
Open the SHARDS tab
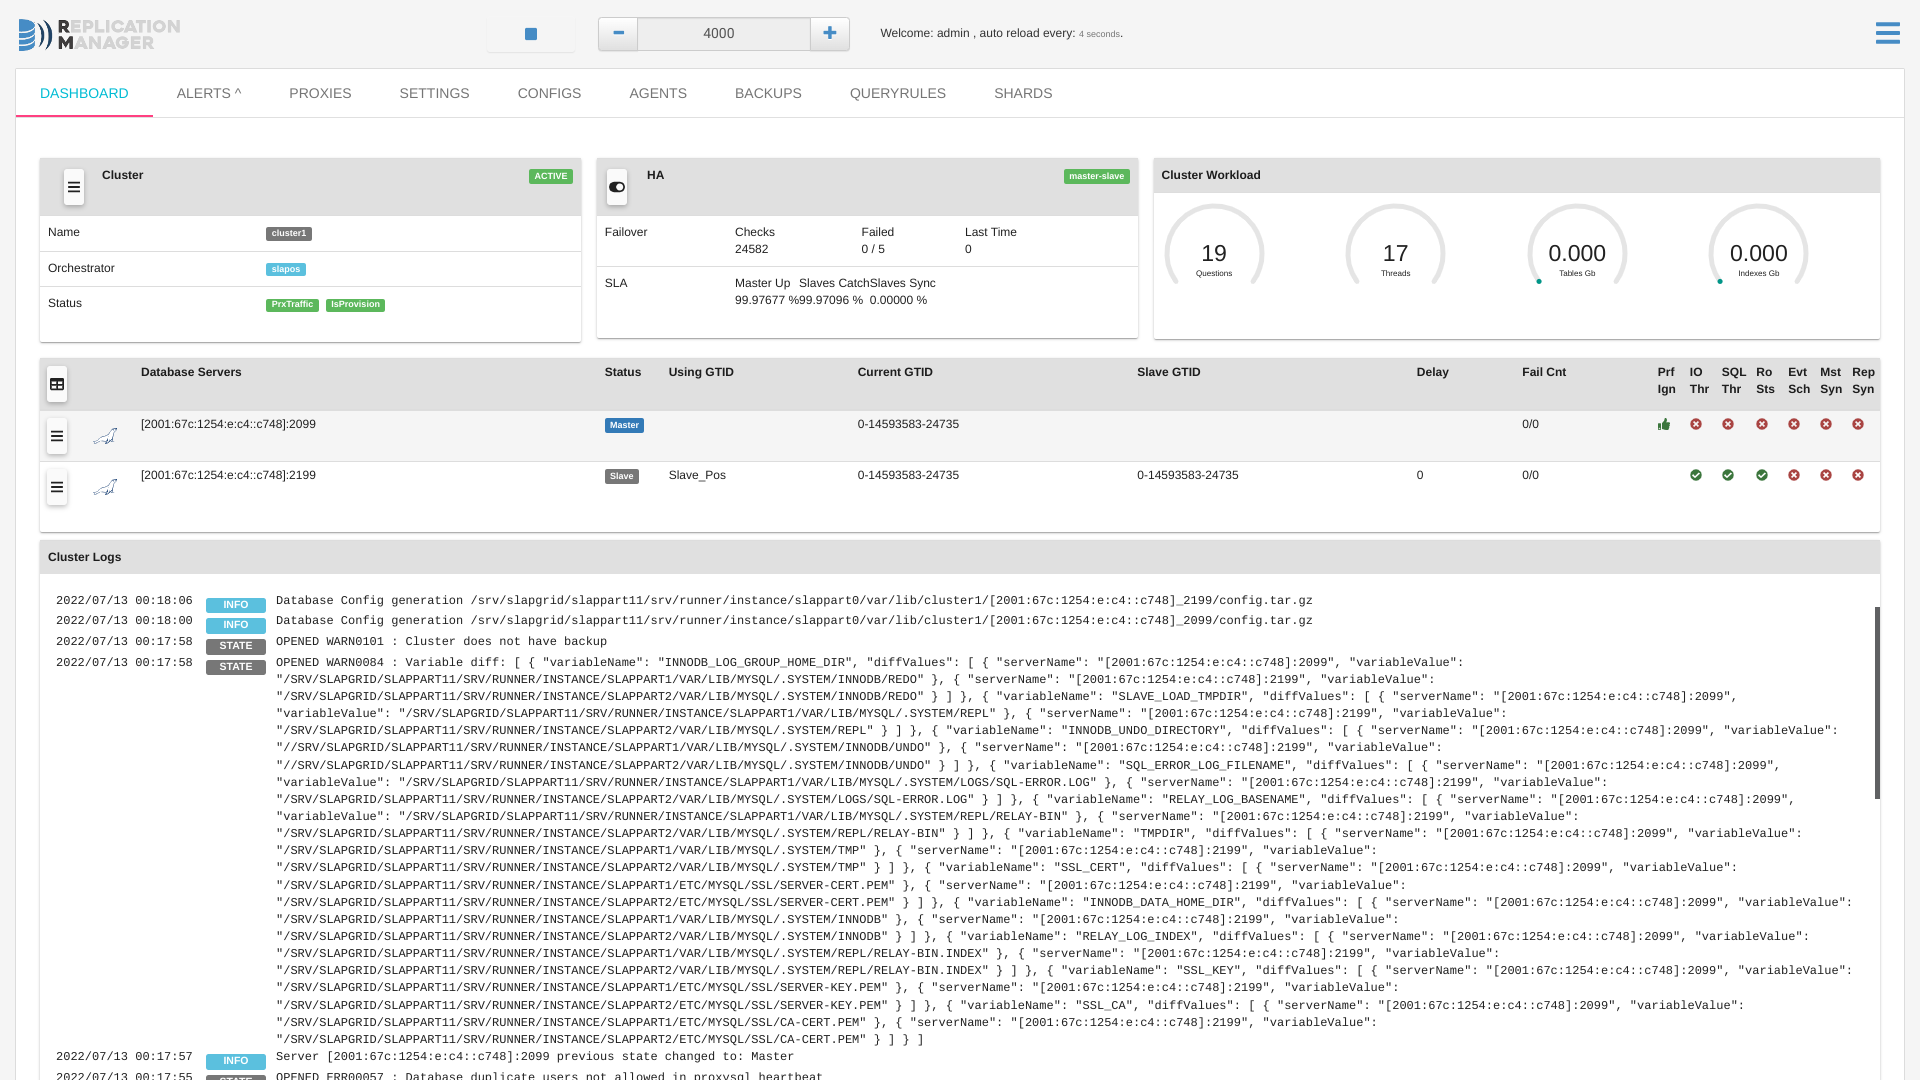pyautogui.click(x=1023, y=93)
